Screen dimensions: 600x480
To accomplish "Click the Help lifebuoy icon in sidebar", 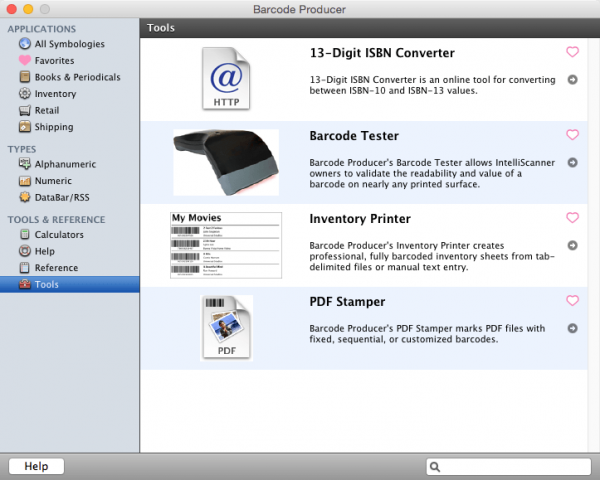I will pyautogui.click(x=25, y=251).
